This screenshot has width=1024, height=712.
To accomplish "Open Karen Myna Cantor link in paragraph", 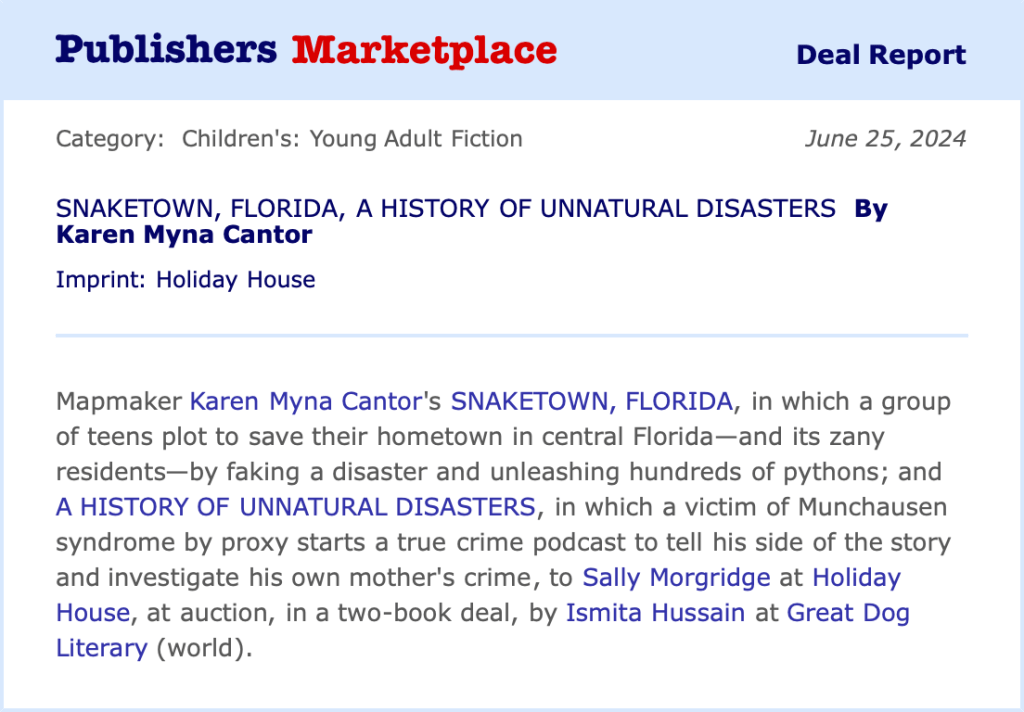I will point(302,402).
